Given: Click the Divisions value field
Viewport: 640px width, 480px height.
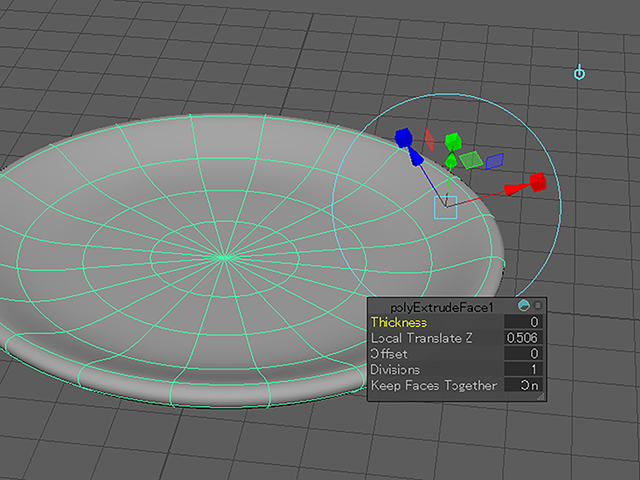Looking at the screenshot, I should pos(523,369).
